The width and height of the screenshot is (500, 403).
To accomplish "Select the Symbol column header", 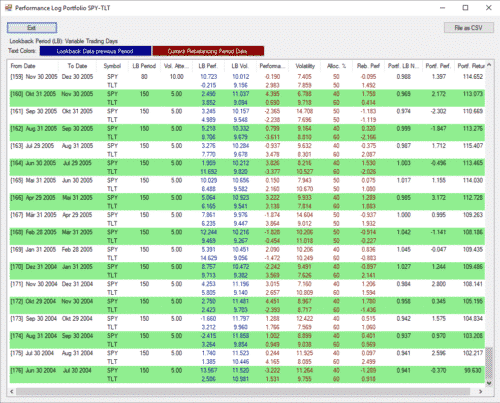I will [112, 66].
